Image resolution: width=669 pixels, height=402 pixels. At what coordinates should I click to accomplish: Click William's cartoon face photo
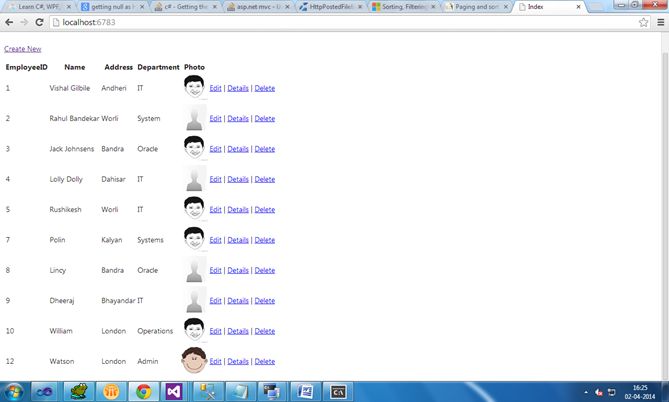tap(194, 329)
